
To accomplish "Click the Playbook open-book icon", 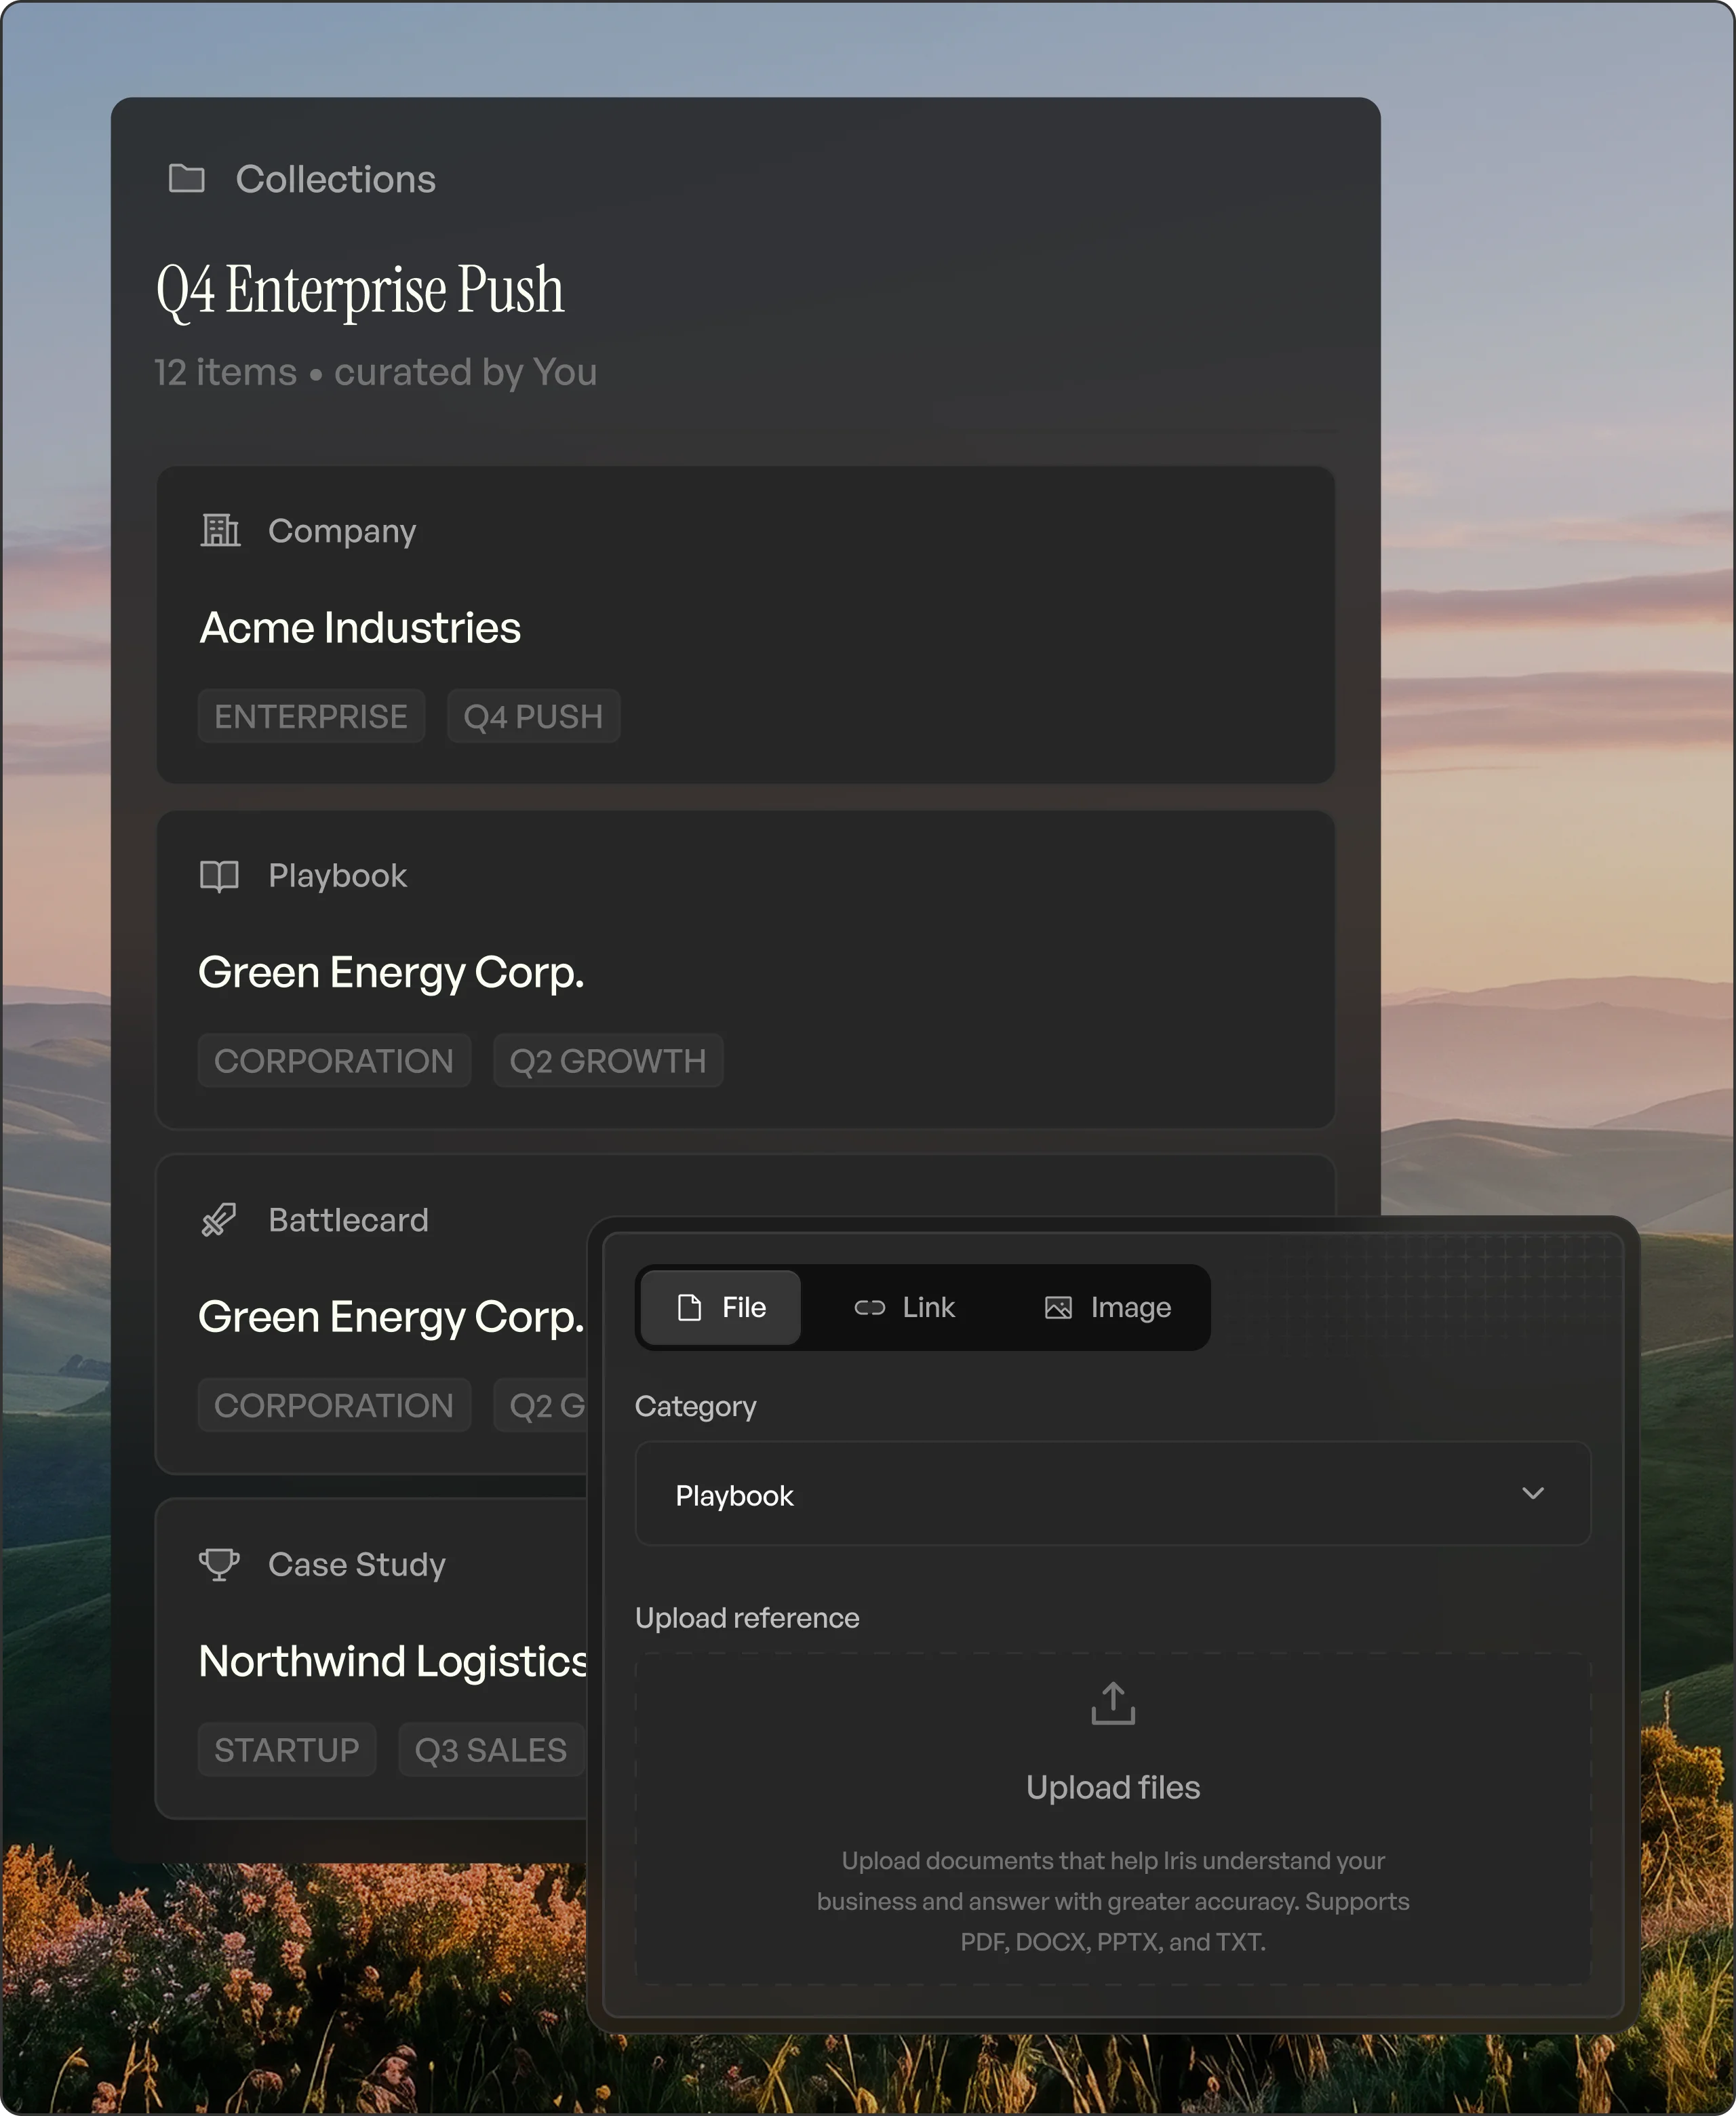I will click(219, 876).
